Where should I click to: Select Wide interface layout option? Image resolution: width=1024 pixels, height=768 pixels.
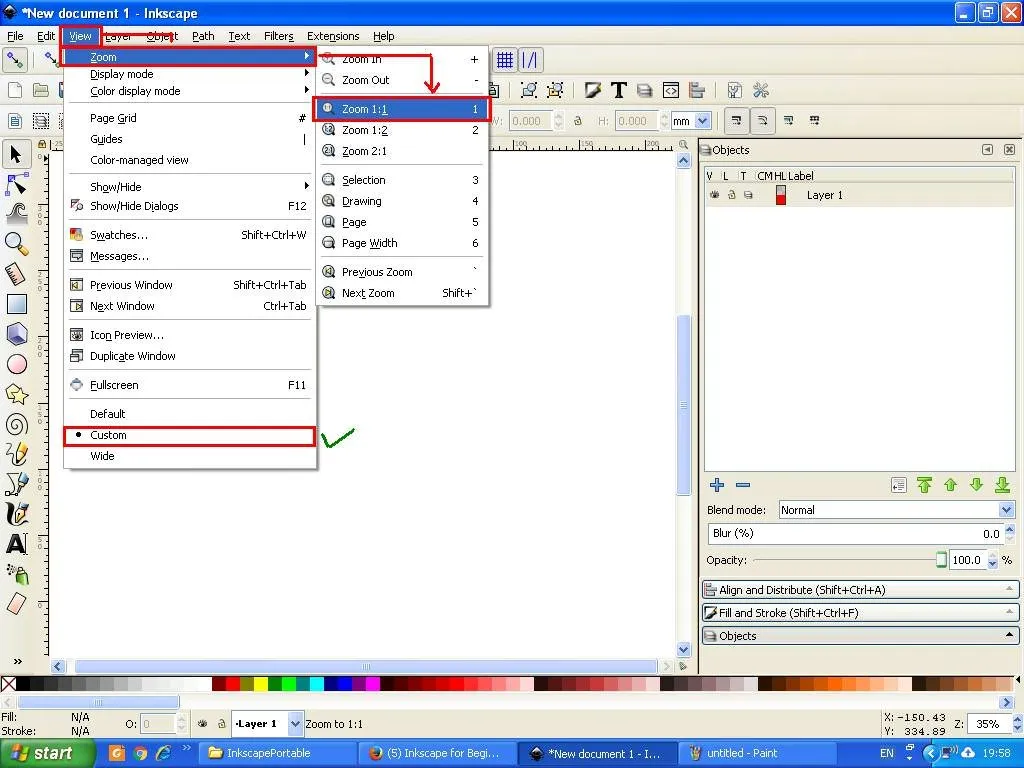(x=190, y=456)
